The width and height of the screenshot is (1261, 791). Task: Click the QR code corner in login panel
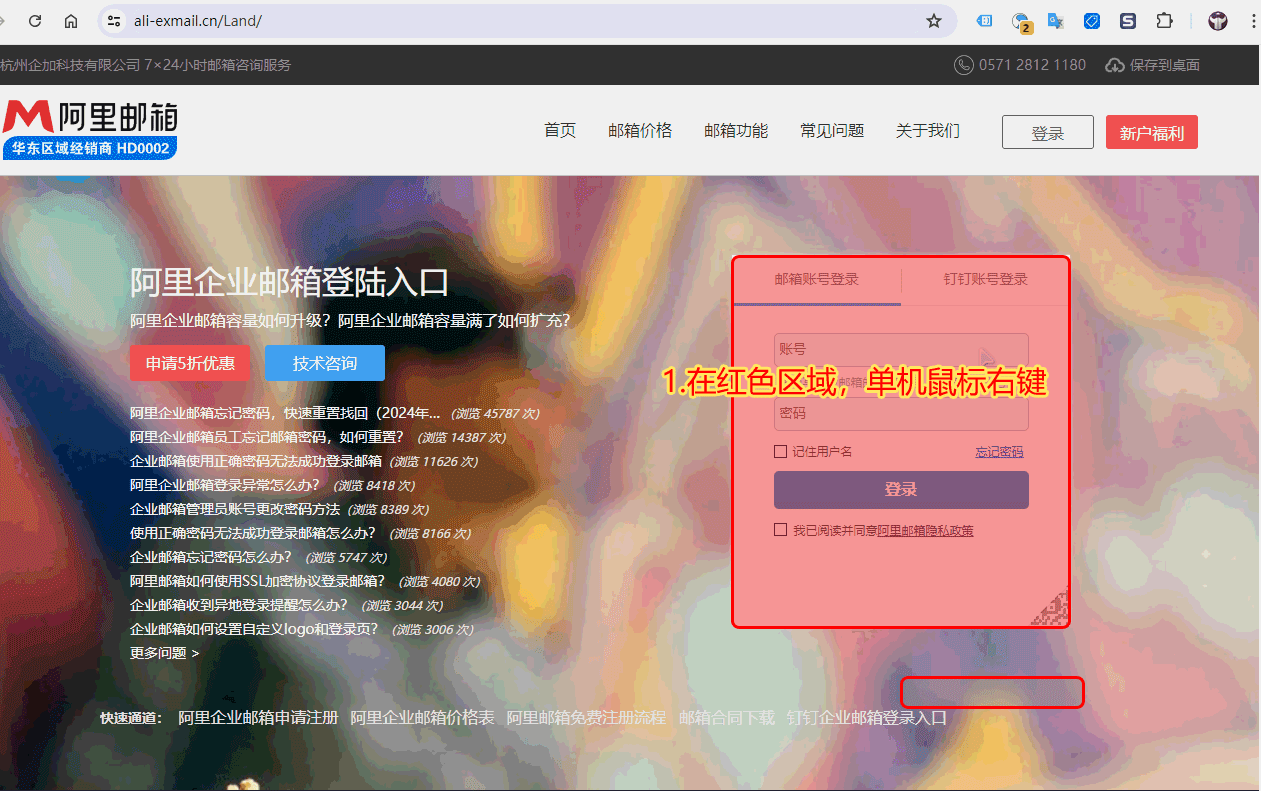[x=1050, y=606]
